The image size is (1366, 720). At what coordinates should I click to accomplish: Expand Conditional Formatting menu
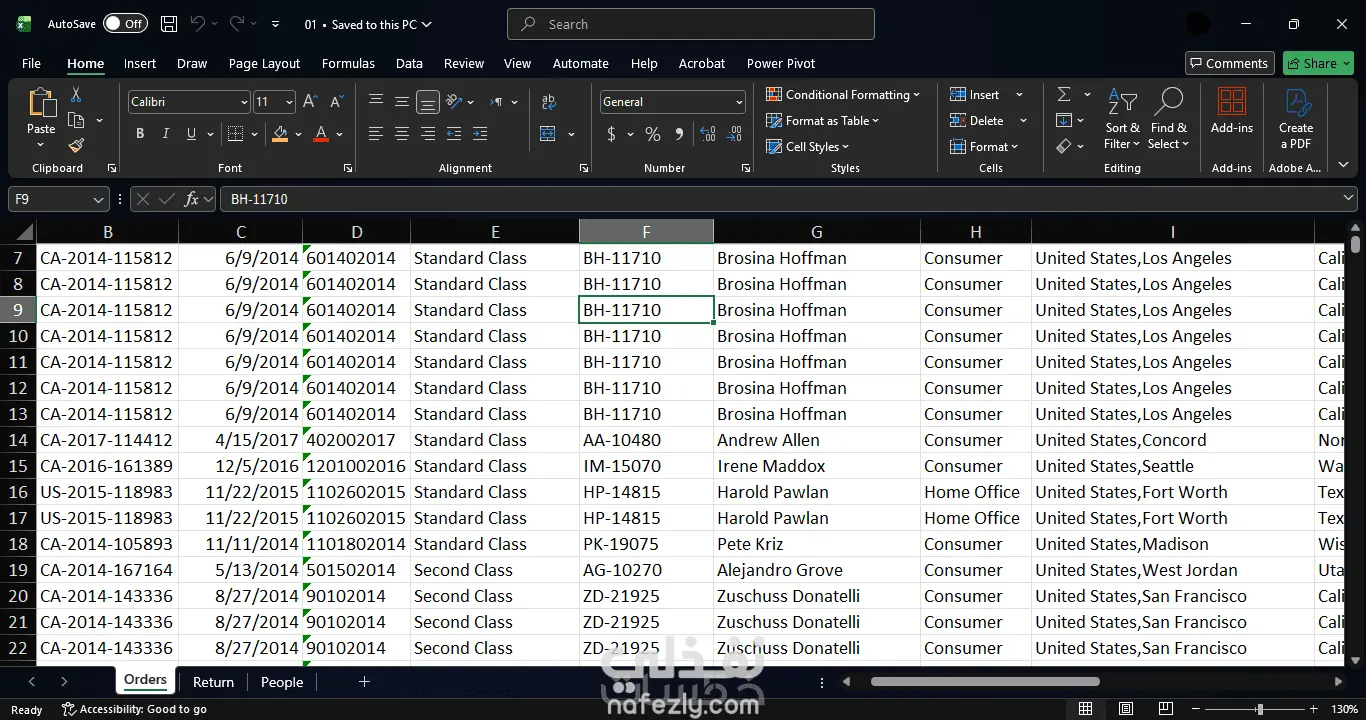843,95
